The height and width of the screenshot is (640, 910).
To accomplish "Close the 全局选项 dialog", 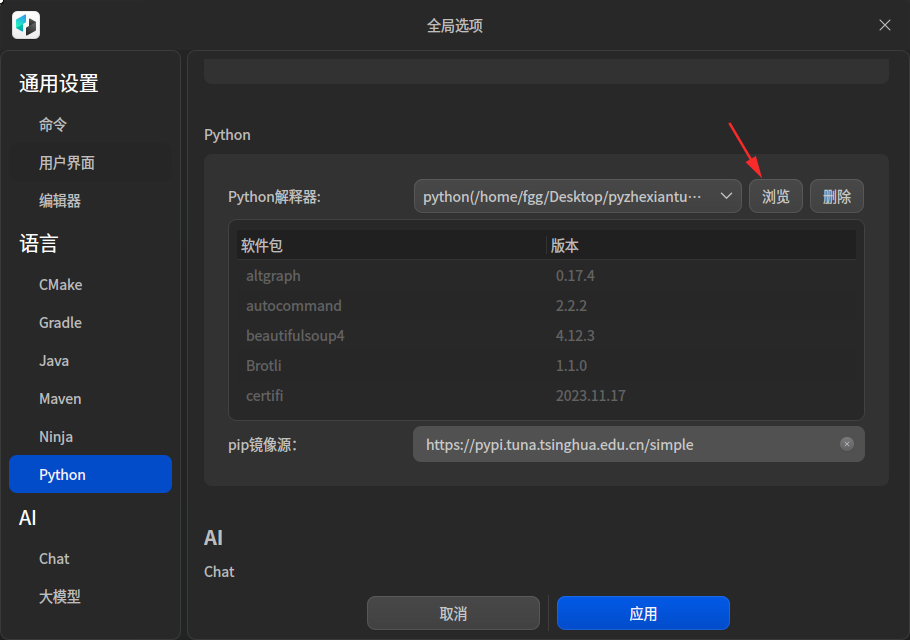I will tap(884, 25).
